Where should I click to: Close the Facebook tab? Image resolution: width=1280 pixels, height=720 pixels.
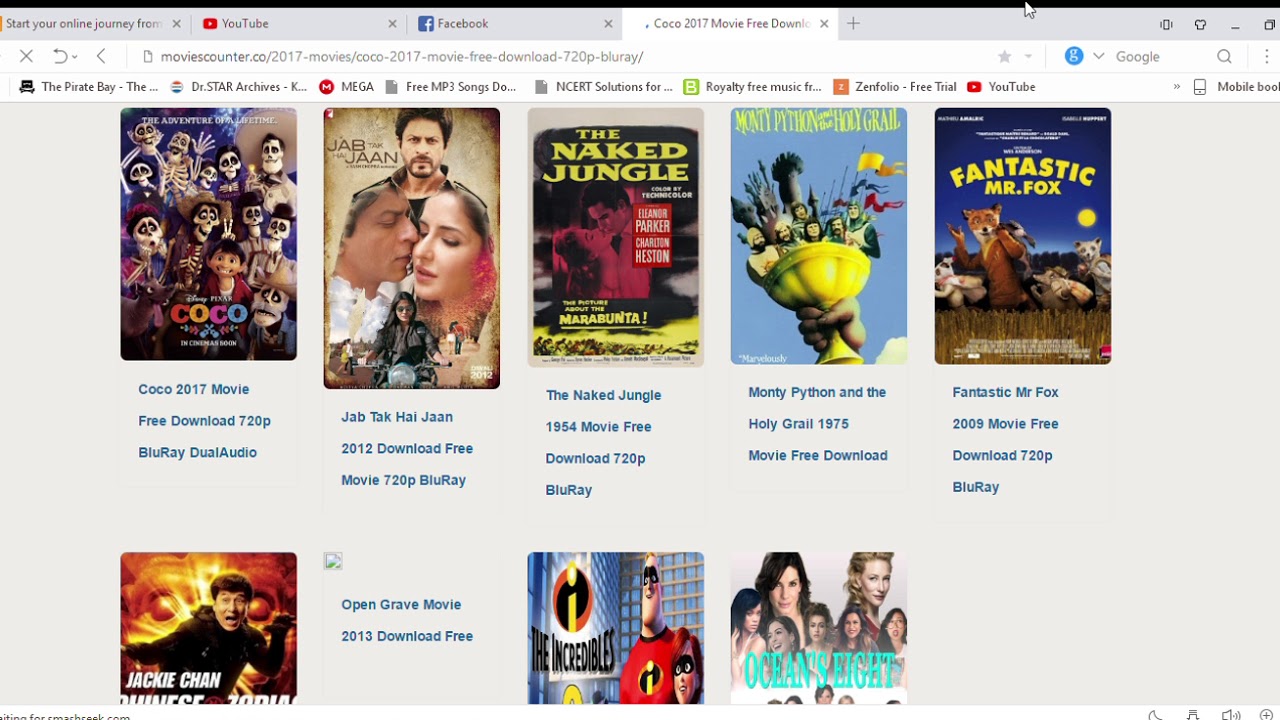point(608,24)
